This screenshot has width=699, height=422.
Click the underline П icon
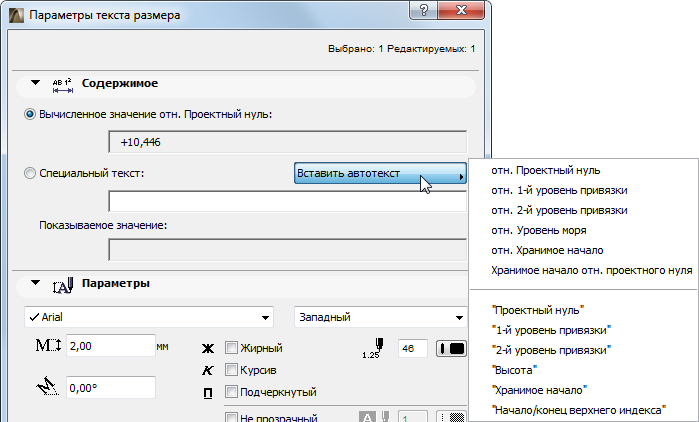tap(208, 393)
